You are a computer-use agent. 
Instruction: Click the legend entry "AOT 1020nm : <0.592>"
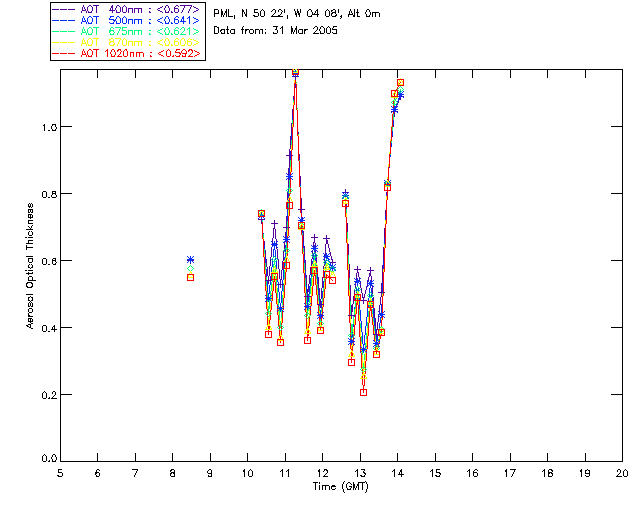[x=127, y=53]
